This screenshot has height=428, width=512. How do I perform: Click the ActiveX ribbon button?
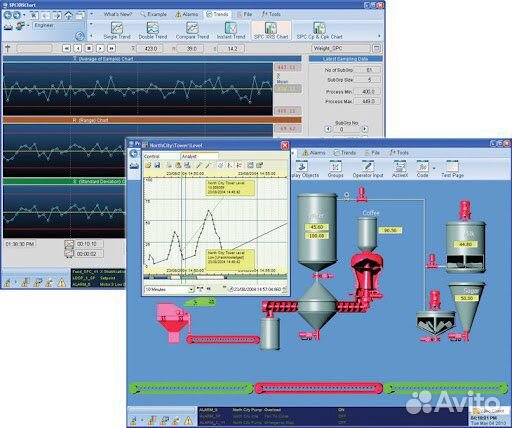400,169
